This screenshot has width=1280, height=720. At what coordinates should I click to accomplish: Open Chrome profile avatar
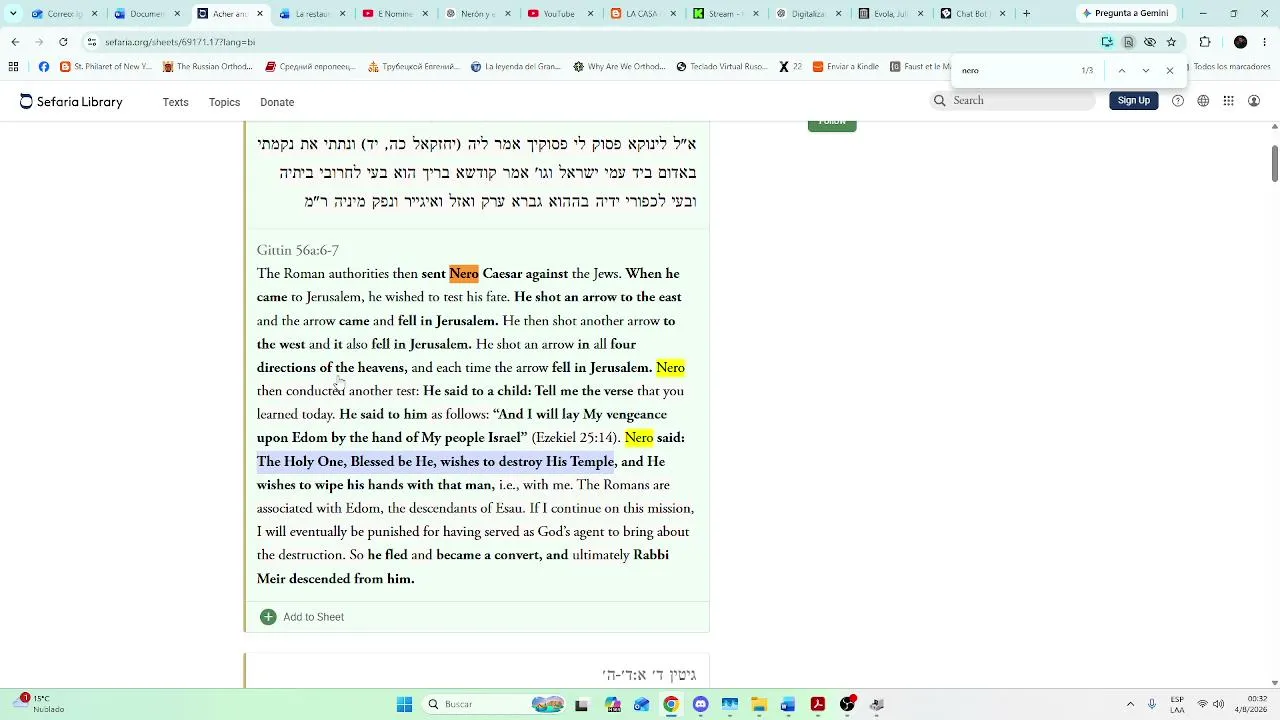pyautogui.click(x=1240, y=42)
